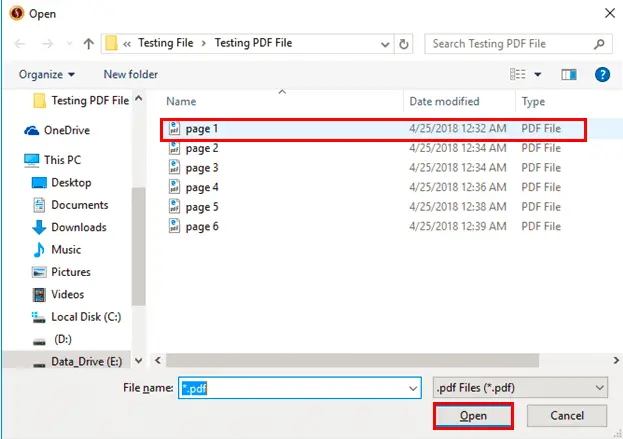This screenshot has width=623, height=439.
Task: Change the view layout icon
Action: 518,74
